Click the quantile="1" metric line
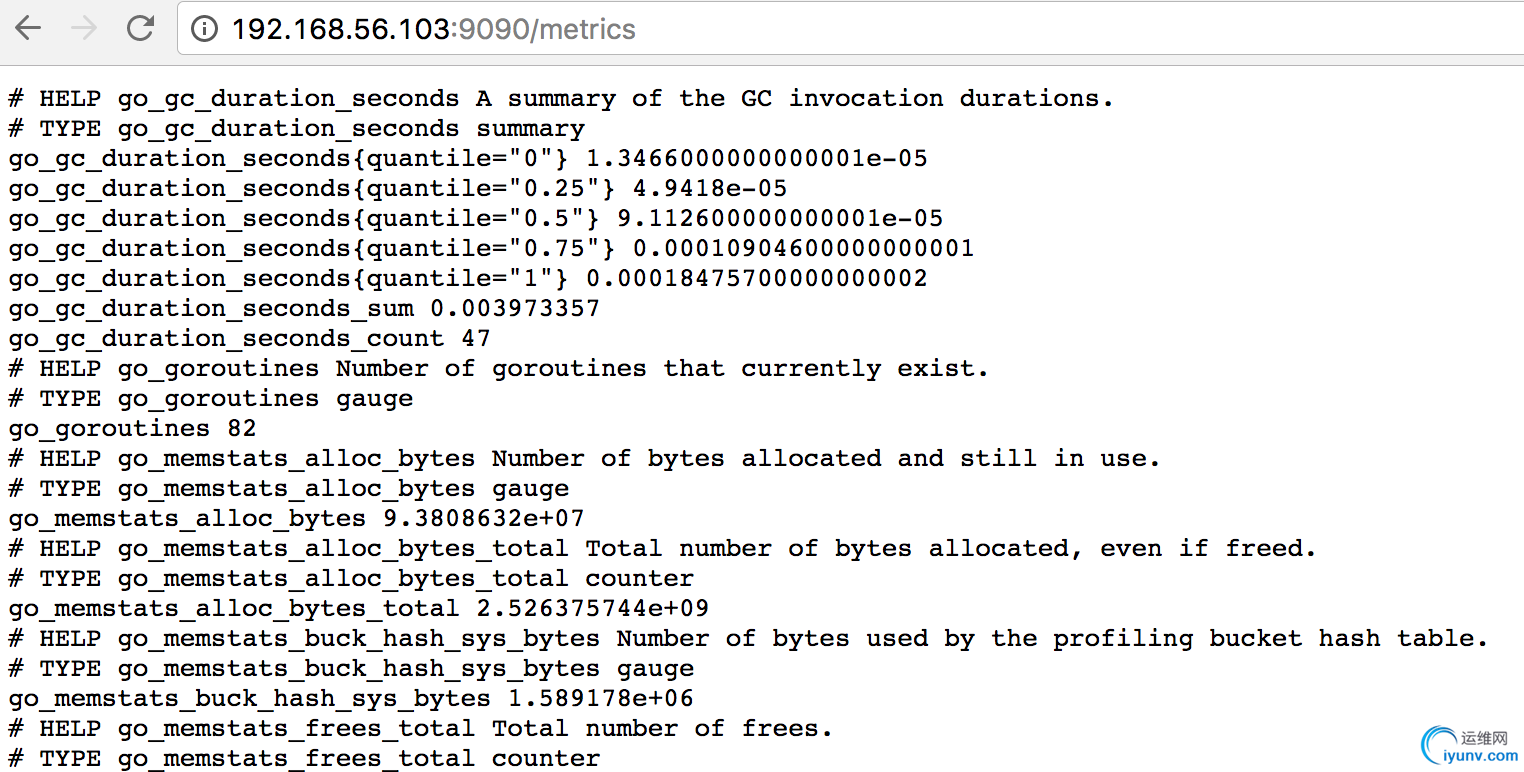Viewport: 1524px width, 772px height. click(468, 279)
